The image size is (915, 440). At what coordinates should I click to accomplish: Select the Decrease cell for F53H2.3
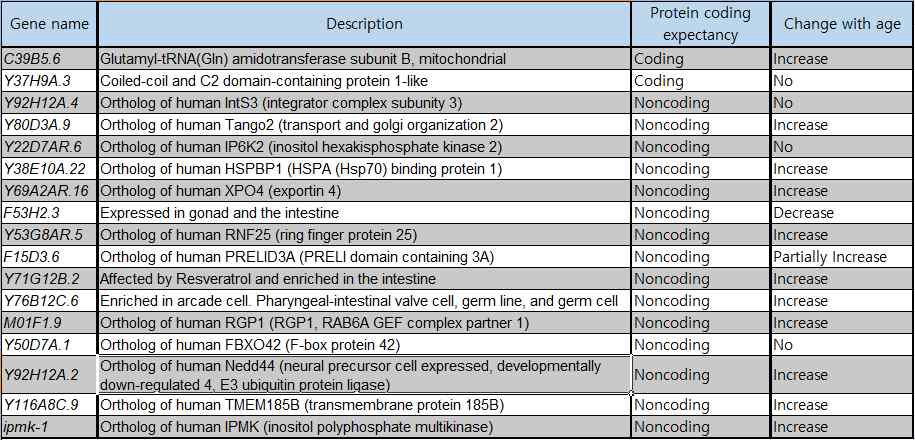pyautogui.click(x=842, y=213)
